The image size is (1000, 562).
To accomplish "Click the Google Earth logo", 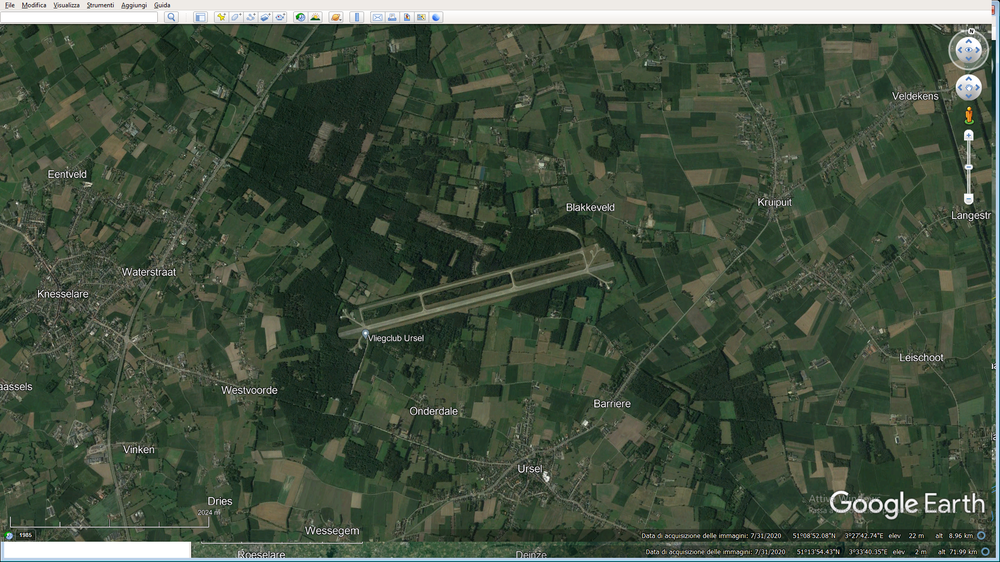I will 907,504.
